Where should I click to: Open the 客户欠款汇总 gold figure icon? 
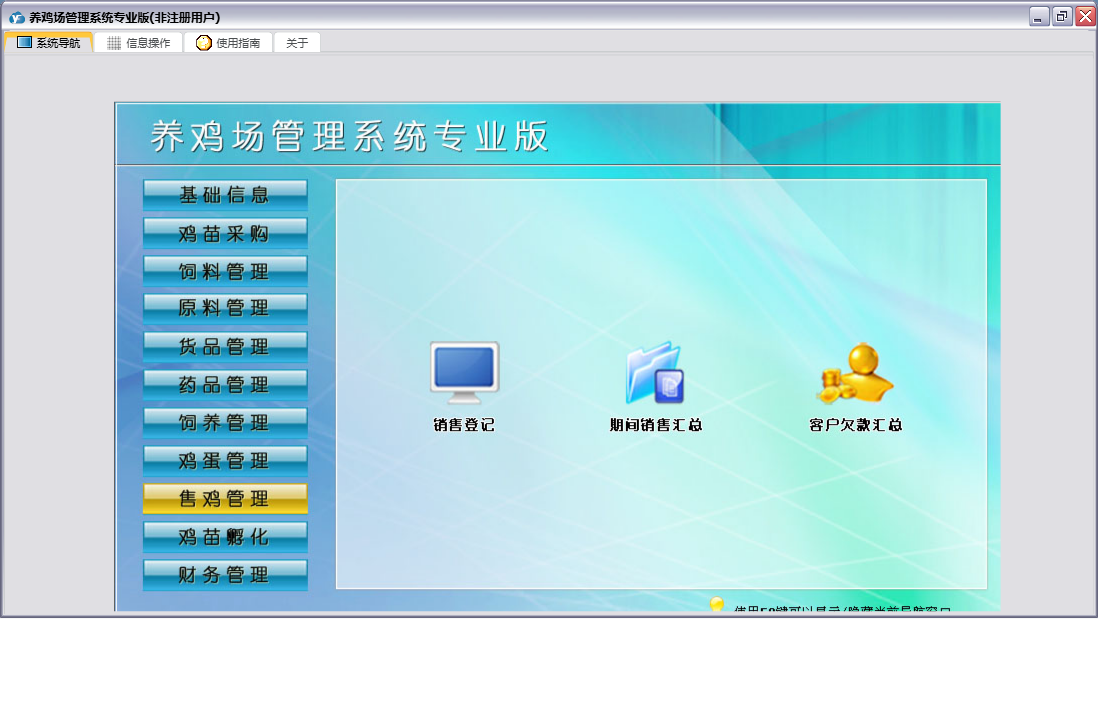[x=855, y=372]
